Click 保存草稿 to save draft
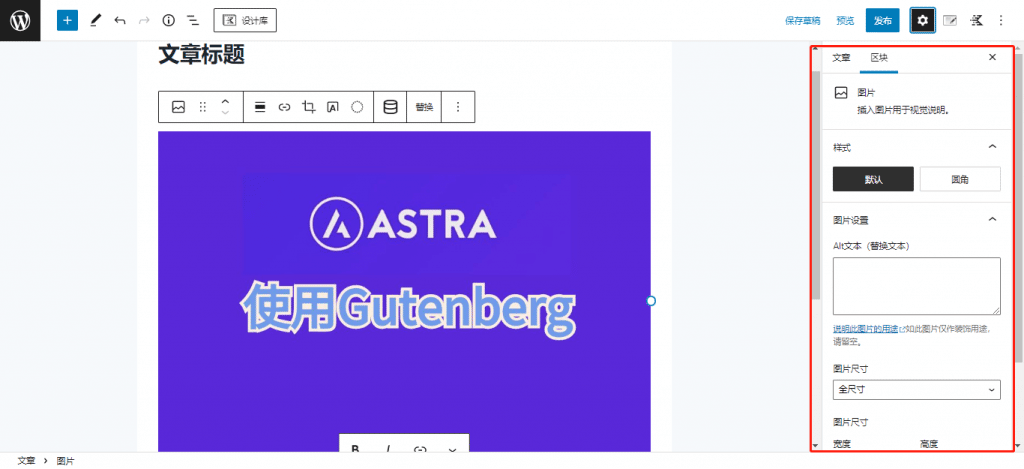 (803, 21)
